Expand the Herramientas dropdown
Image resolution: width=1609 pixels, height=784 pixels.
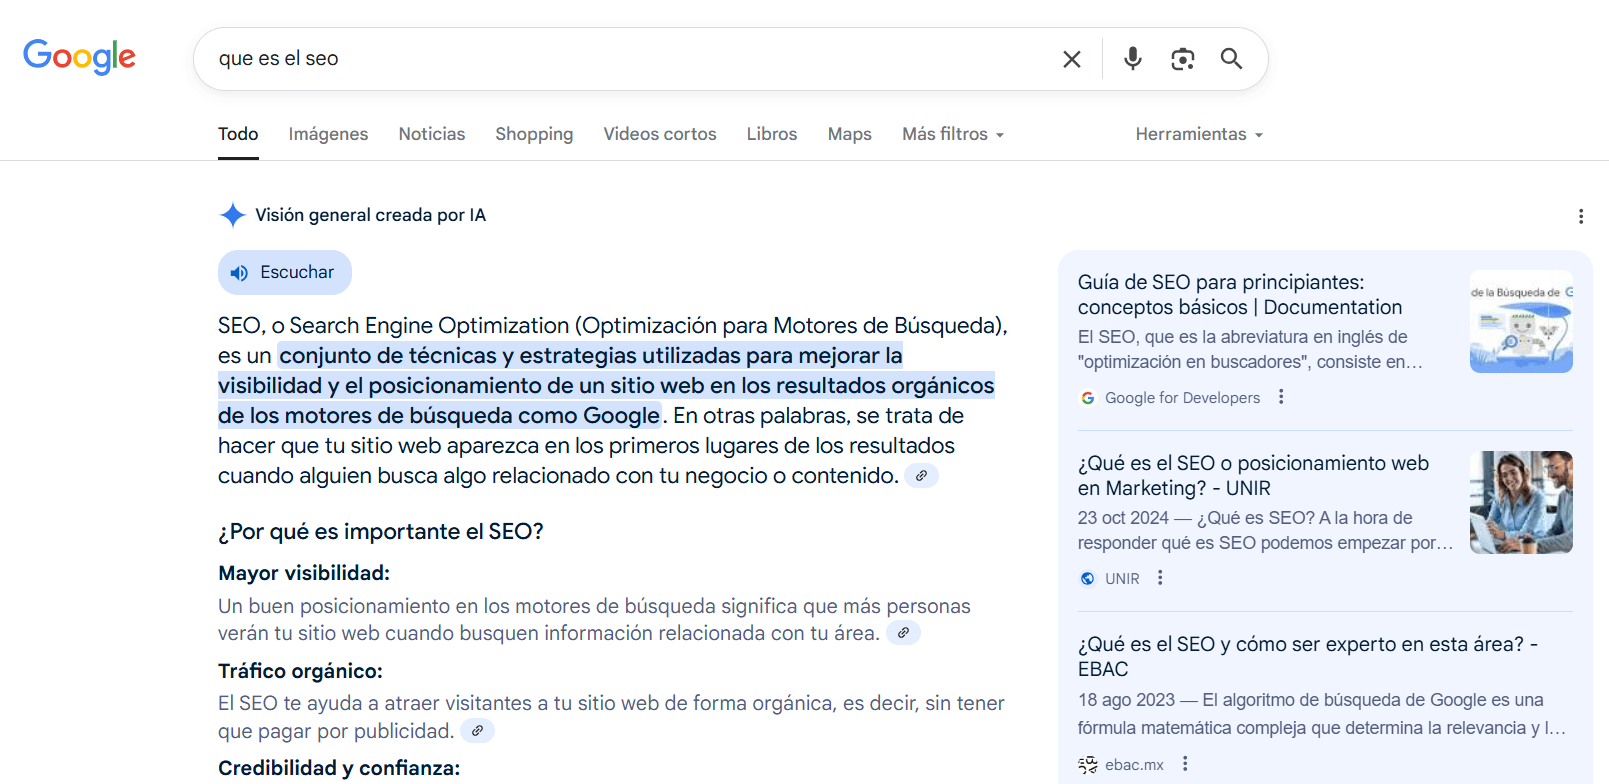tap(1199, 134)
